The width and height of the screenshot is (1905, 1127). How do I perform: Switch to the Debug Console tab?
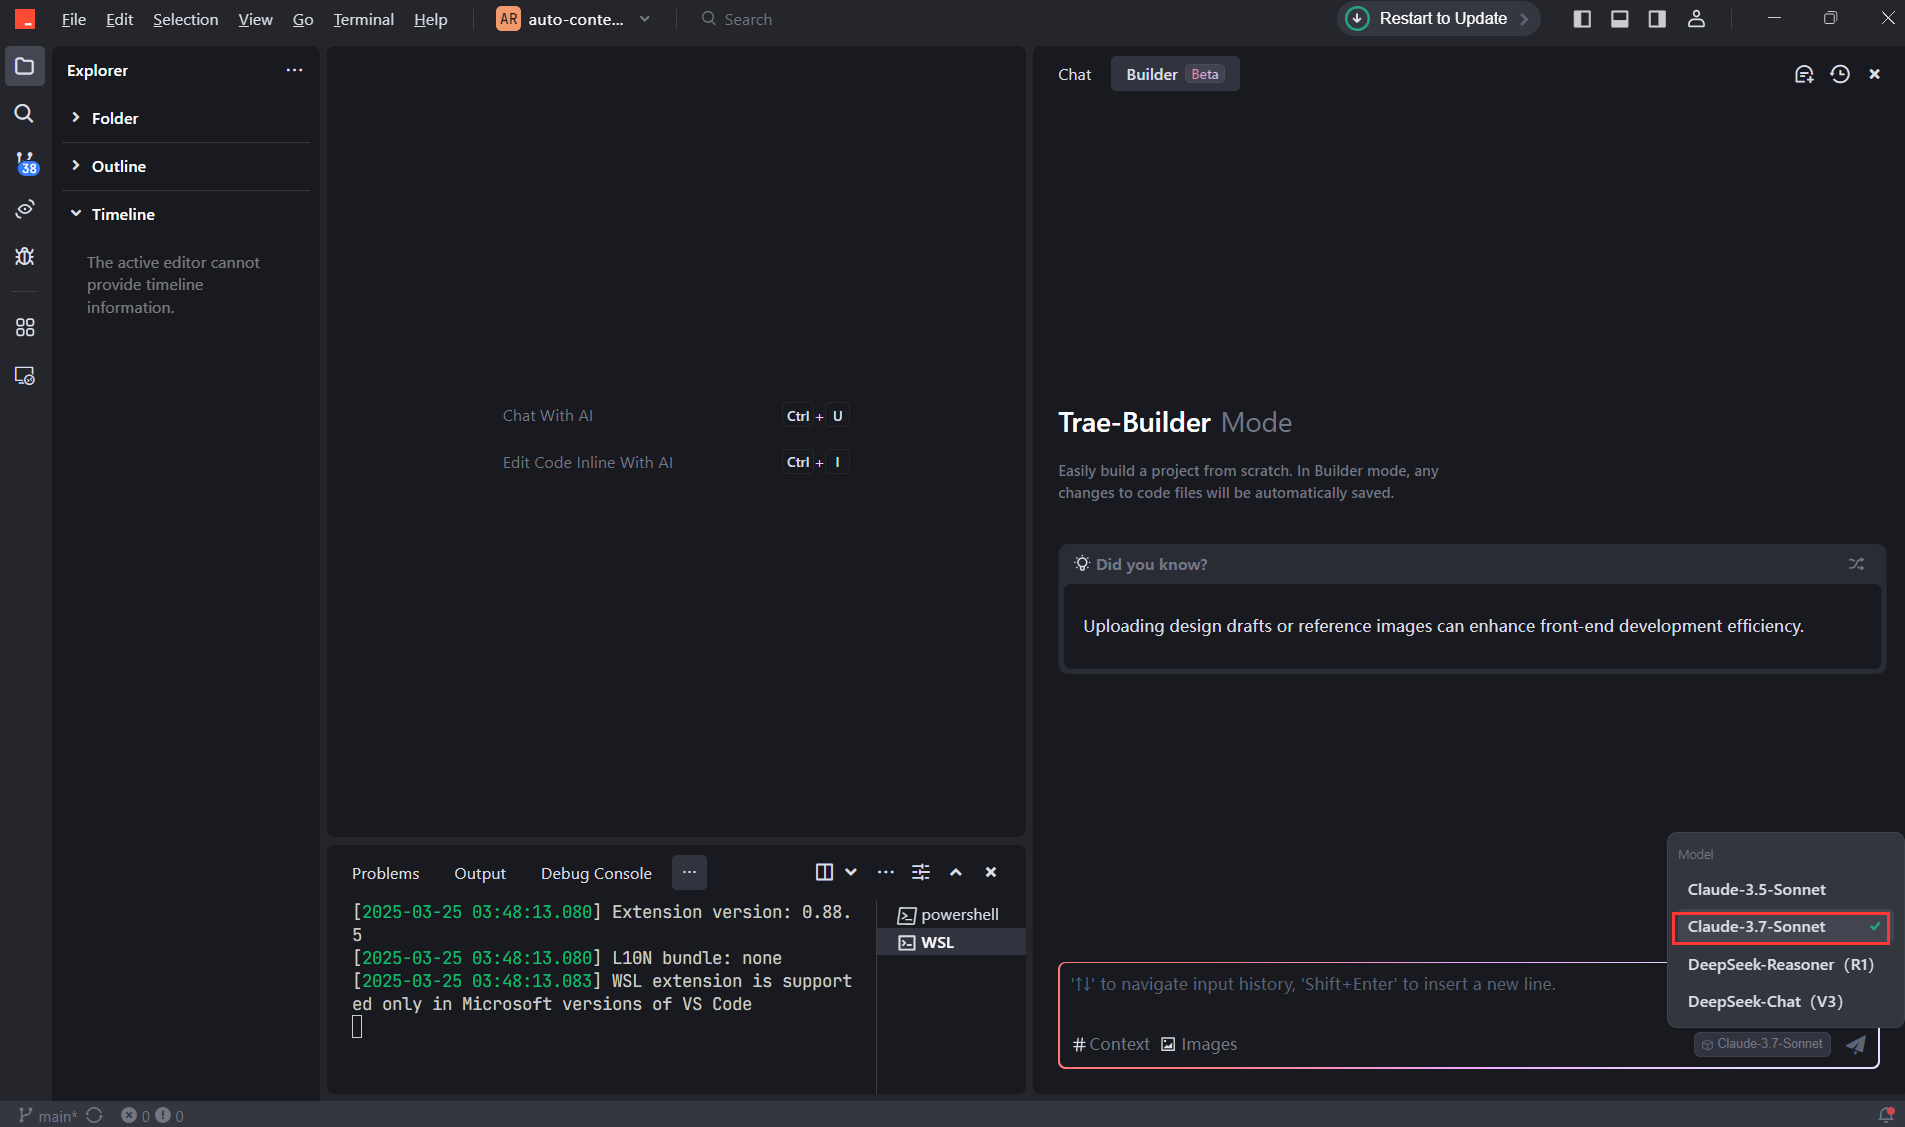tap(596, 873)
